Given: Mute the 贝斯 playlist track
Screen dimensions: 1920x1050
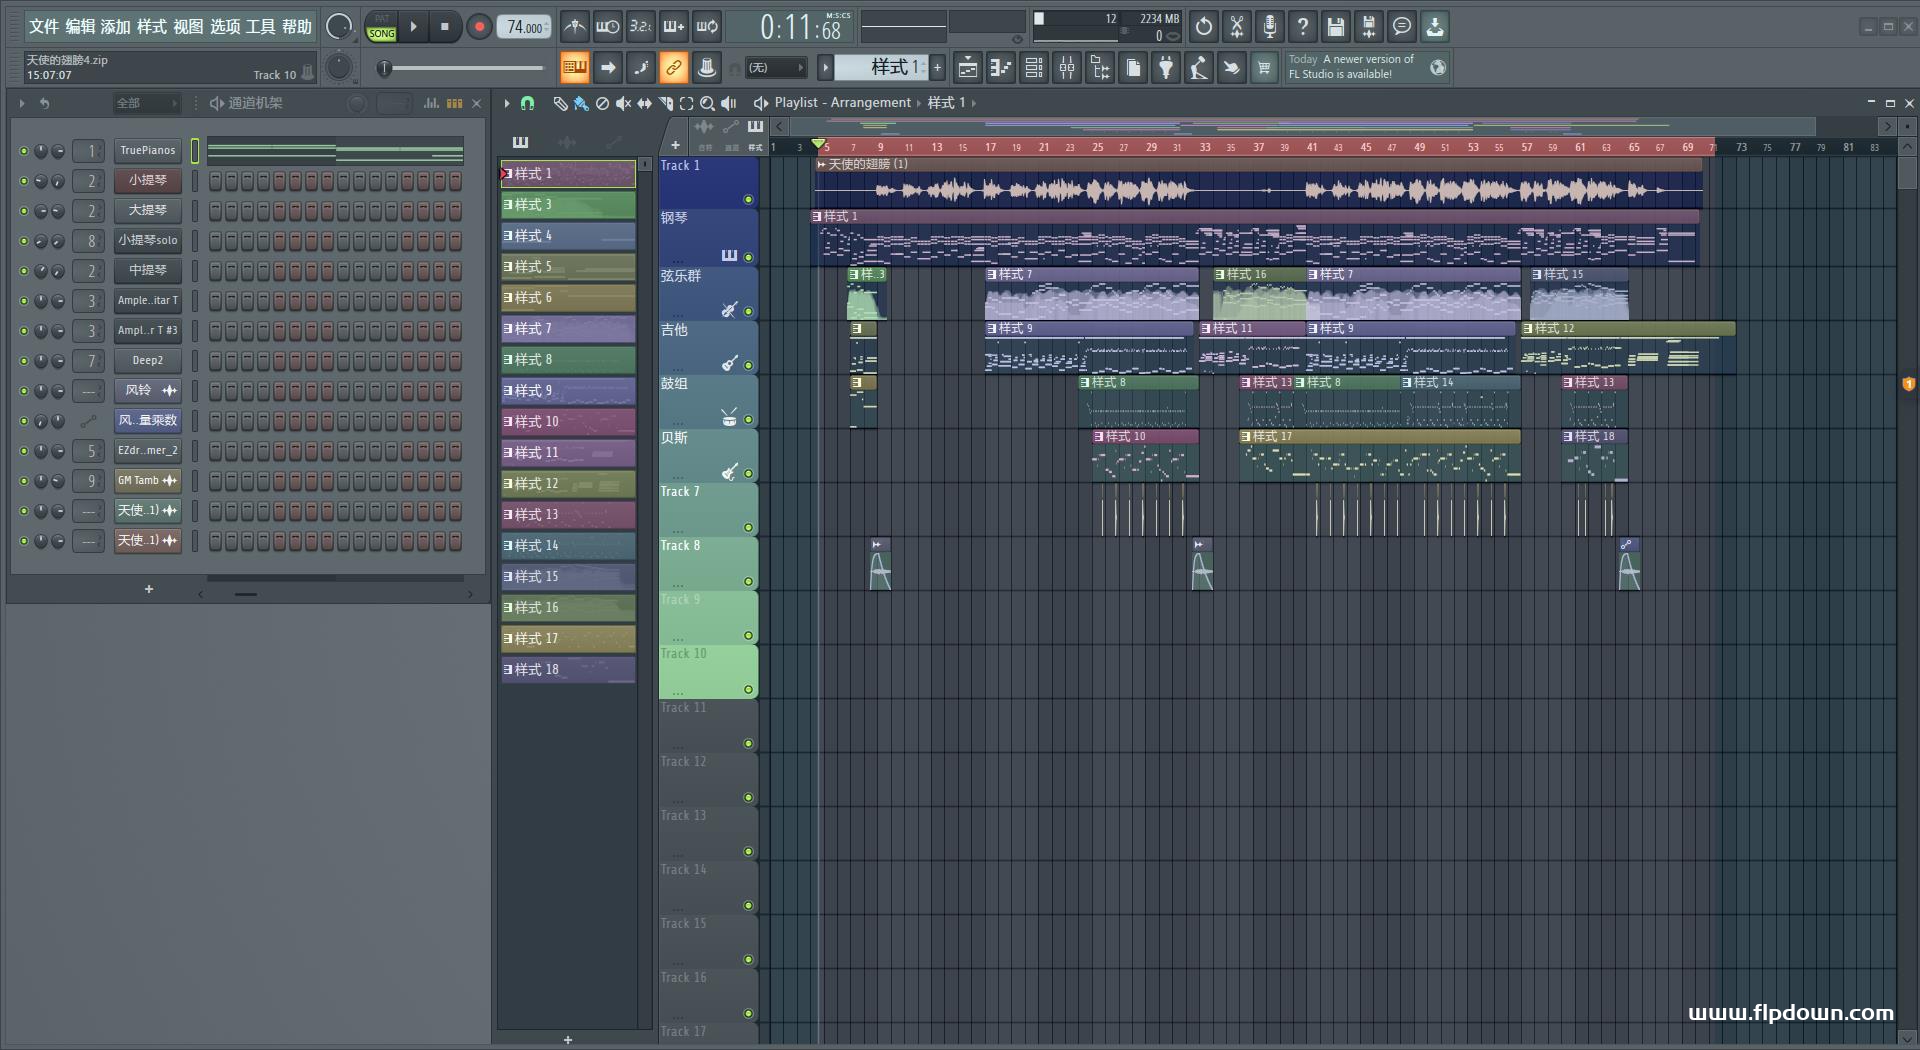Looking at the screenshot, I should coord(748,474).
